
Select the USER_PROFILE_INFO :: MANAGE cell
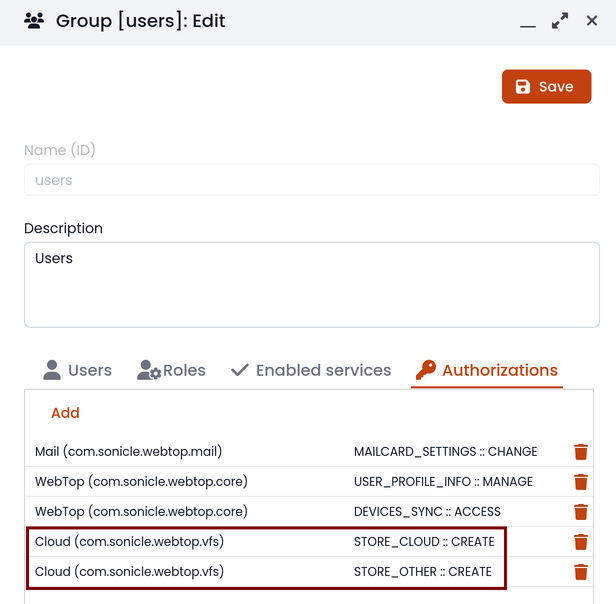pos(443,481)
